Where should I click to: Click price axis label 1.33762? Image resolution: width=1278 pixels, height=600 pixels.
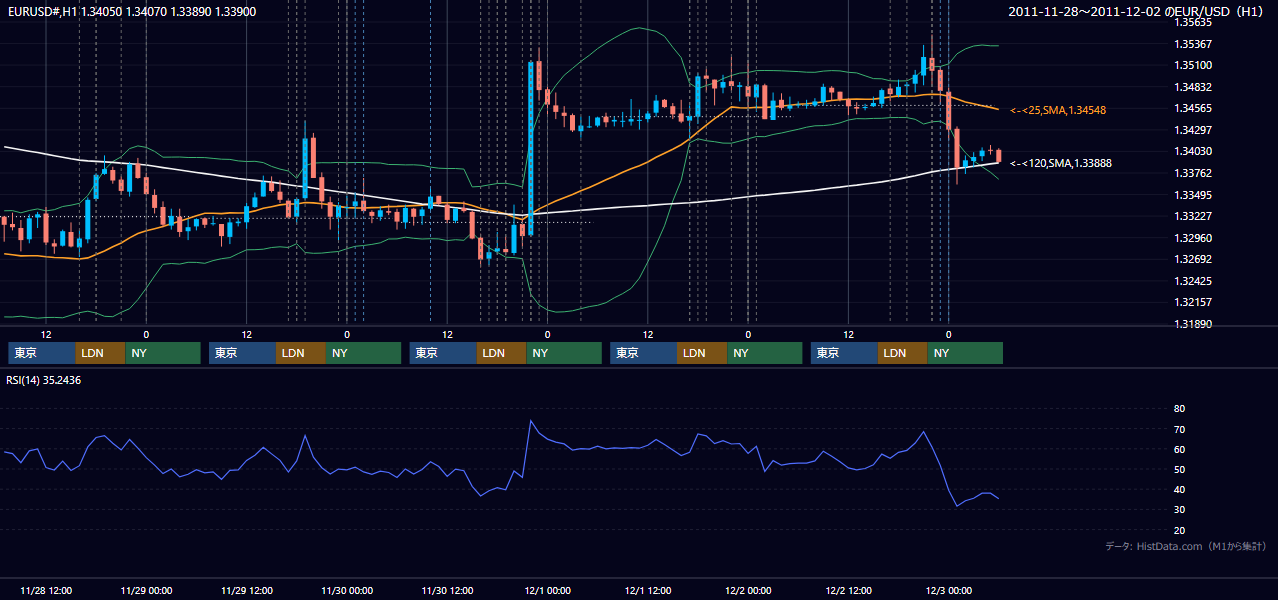tap(1192, 173)
